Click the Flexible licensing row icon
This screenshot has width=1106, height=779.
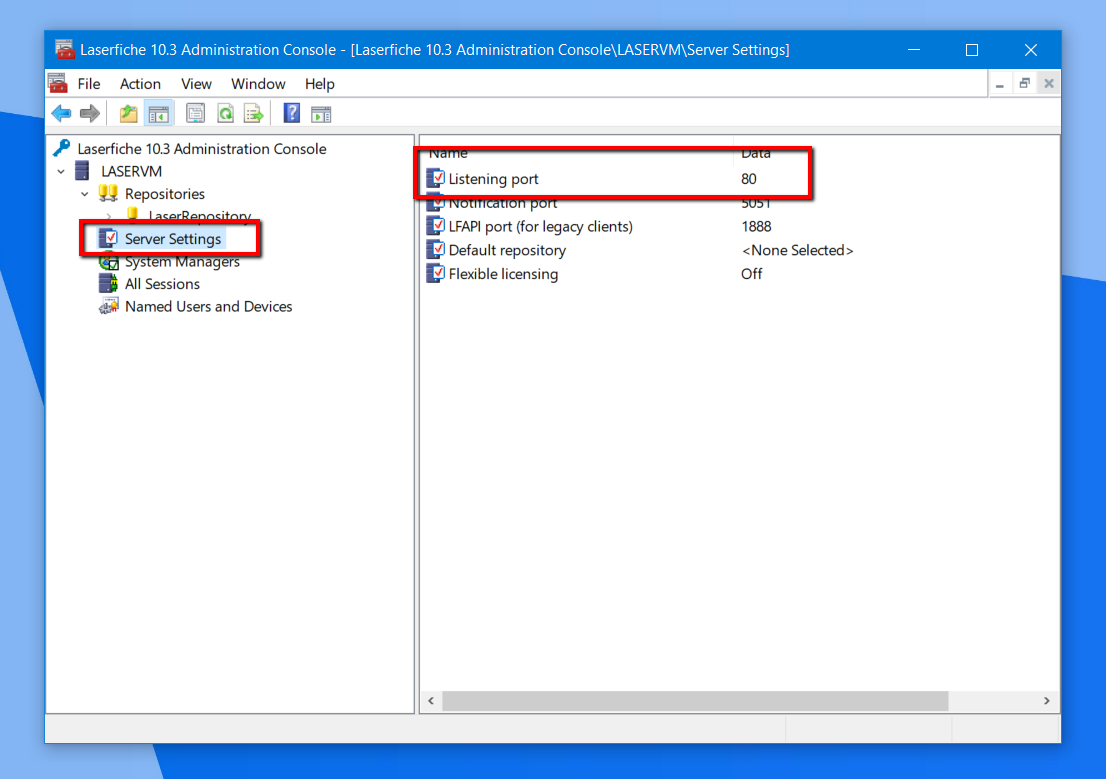coord(435,274)
